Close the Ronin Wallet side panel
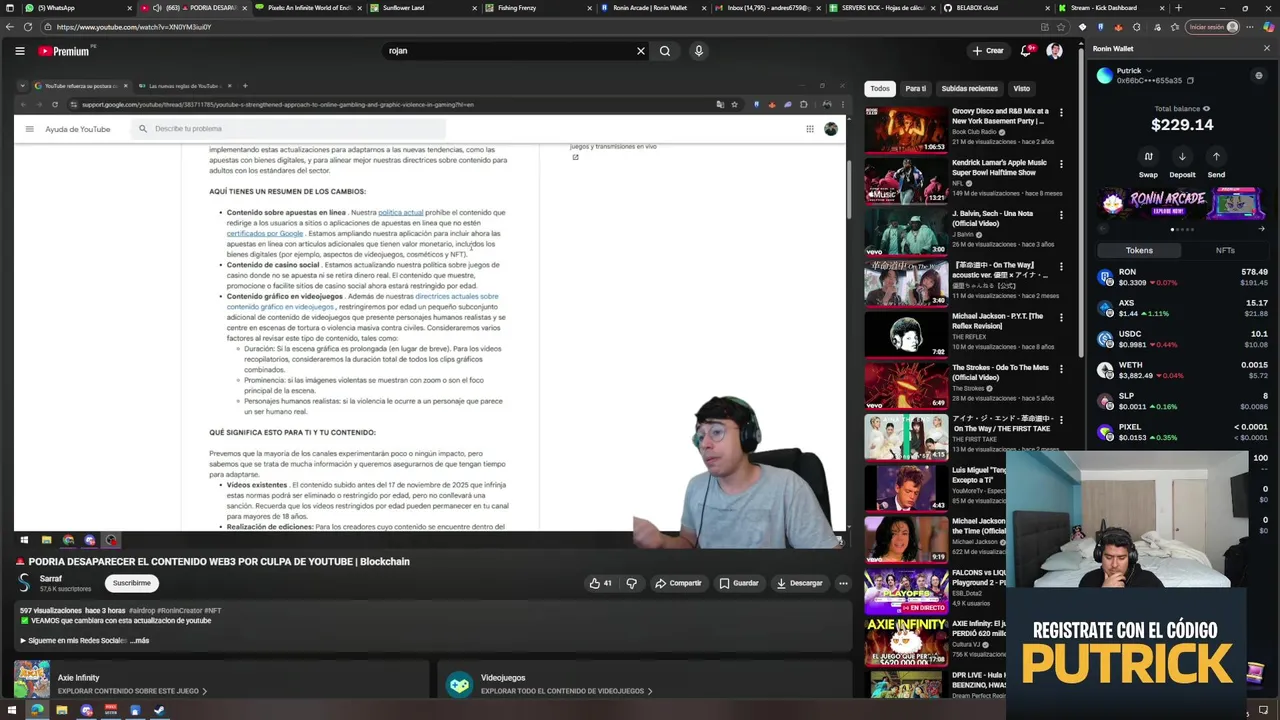1280x720 pixels. pyautogui.click(x=1266, y=49)
